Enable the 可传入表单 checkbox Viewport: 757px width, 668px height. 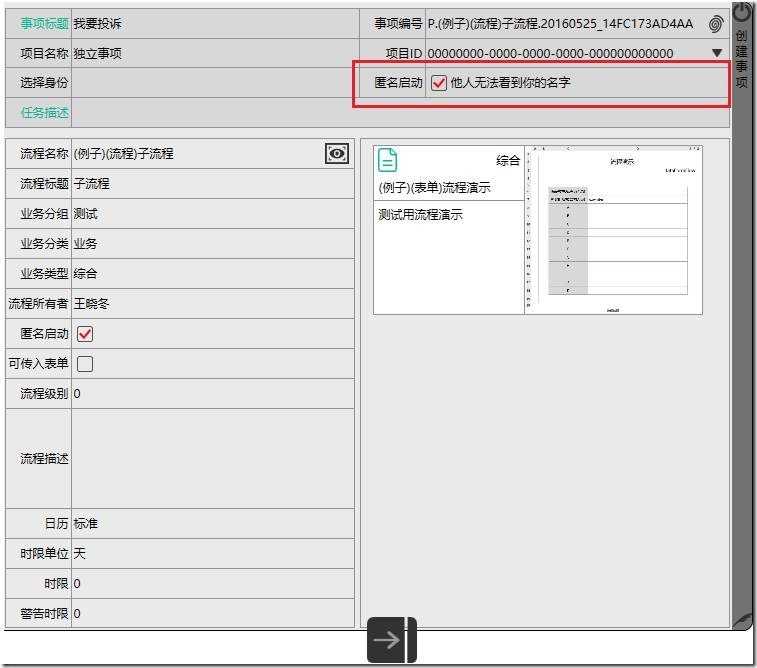pos(85,364)
